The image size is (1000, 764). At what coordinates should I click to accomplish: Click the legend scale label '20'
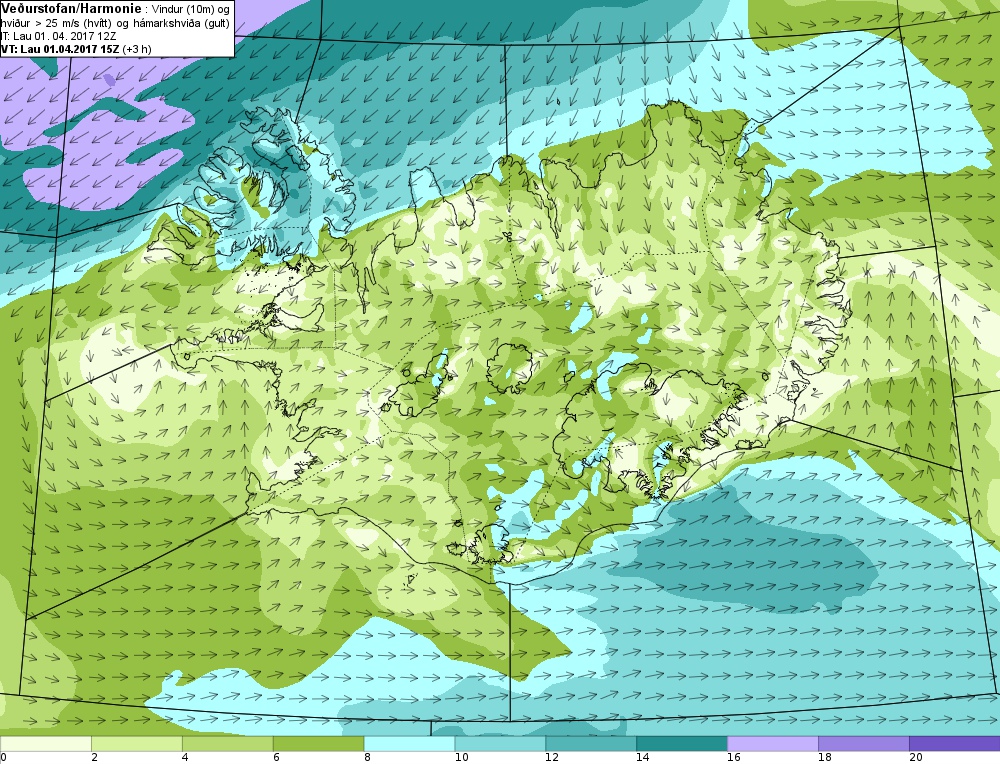[915, 757]
